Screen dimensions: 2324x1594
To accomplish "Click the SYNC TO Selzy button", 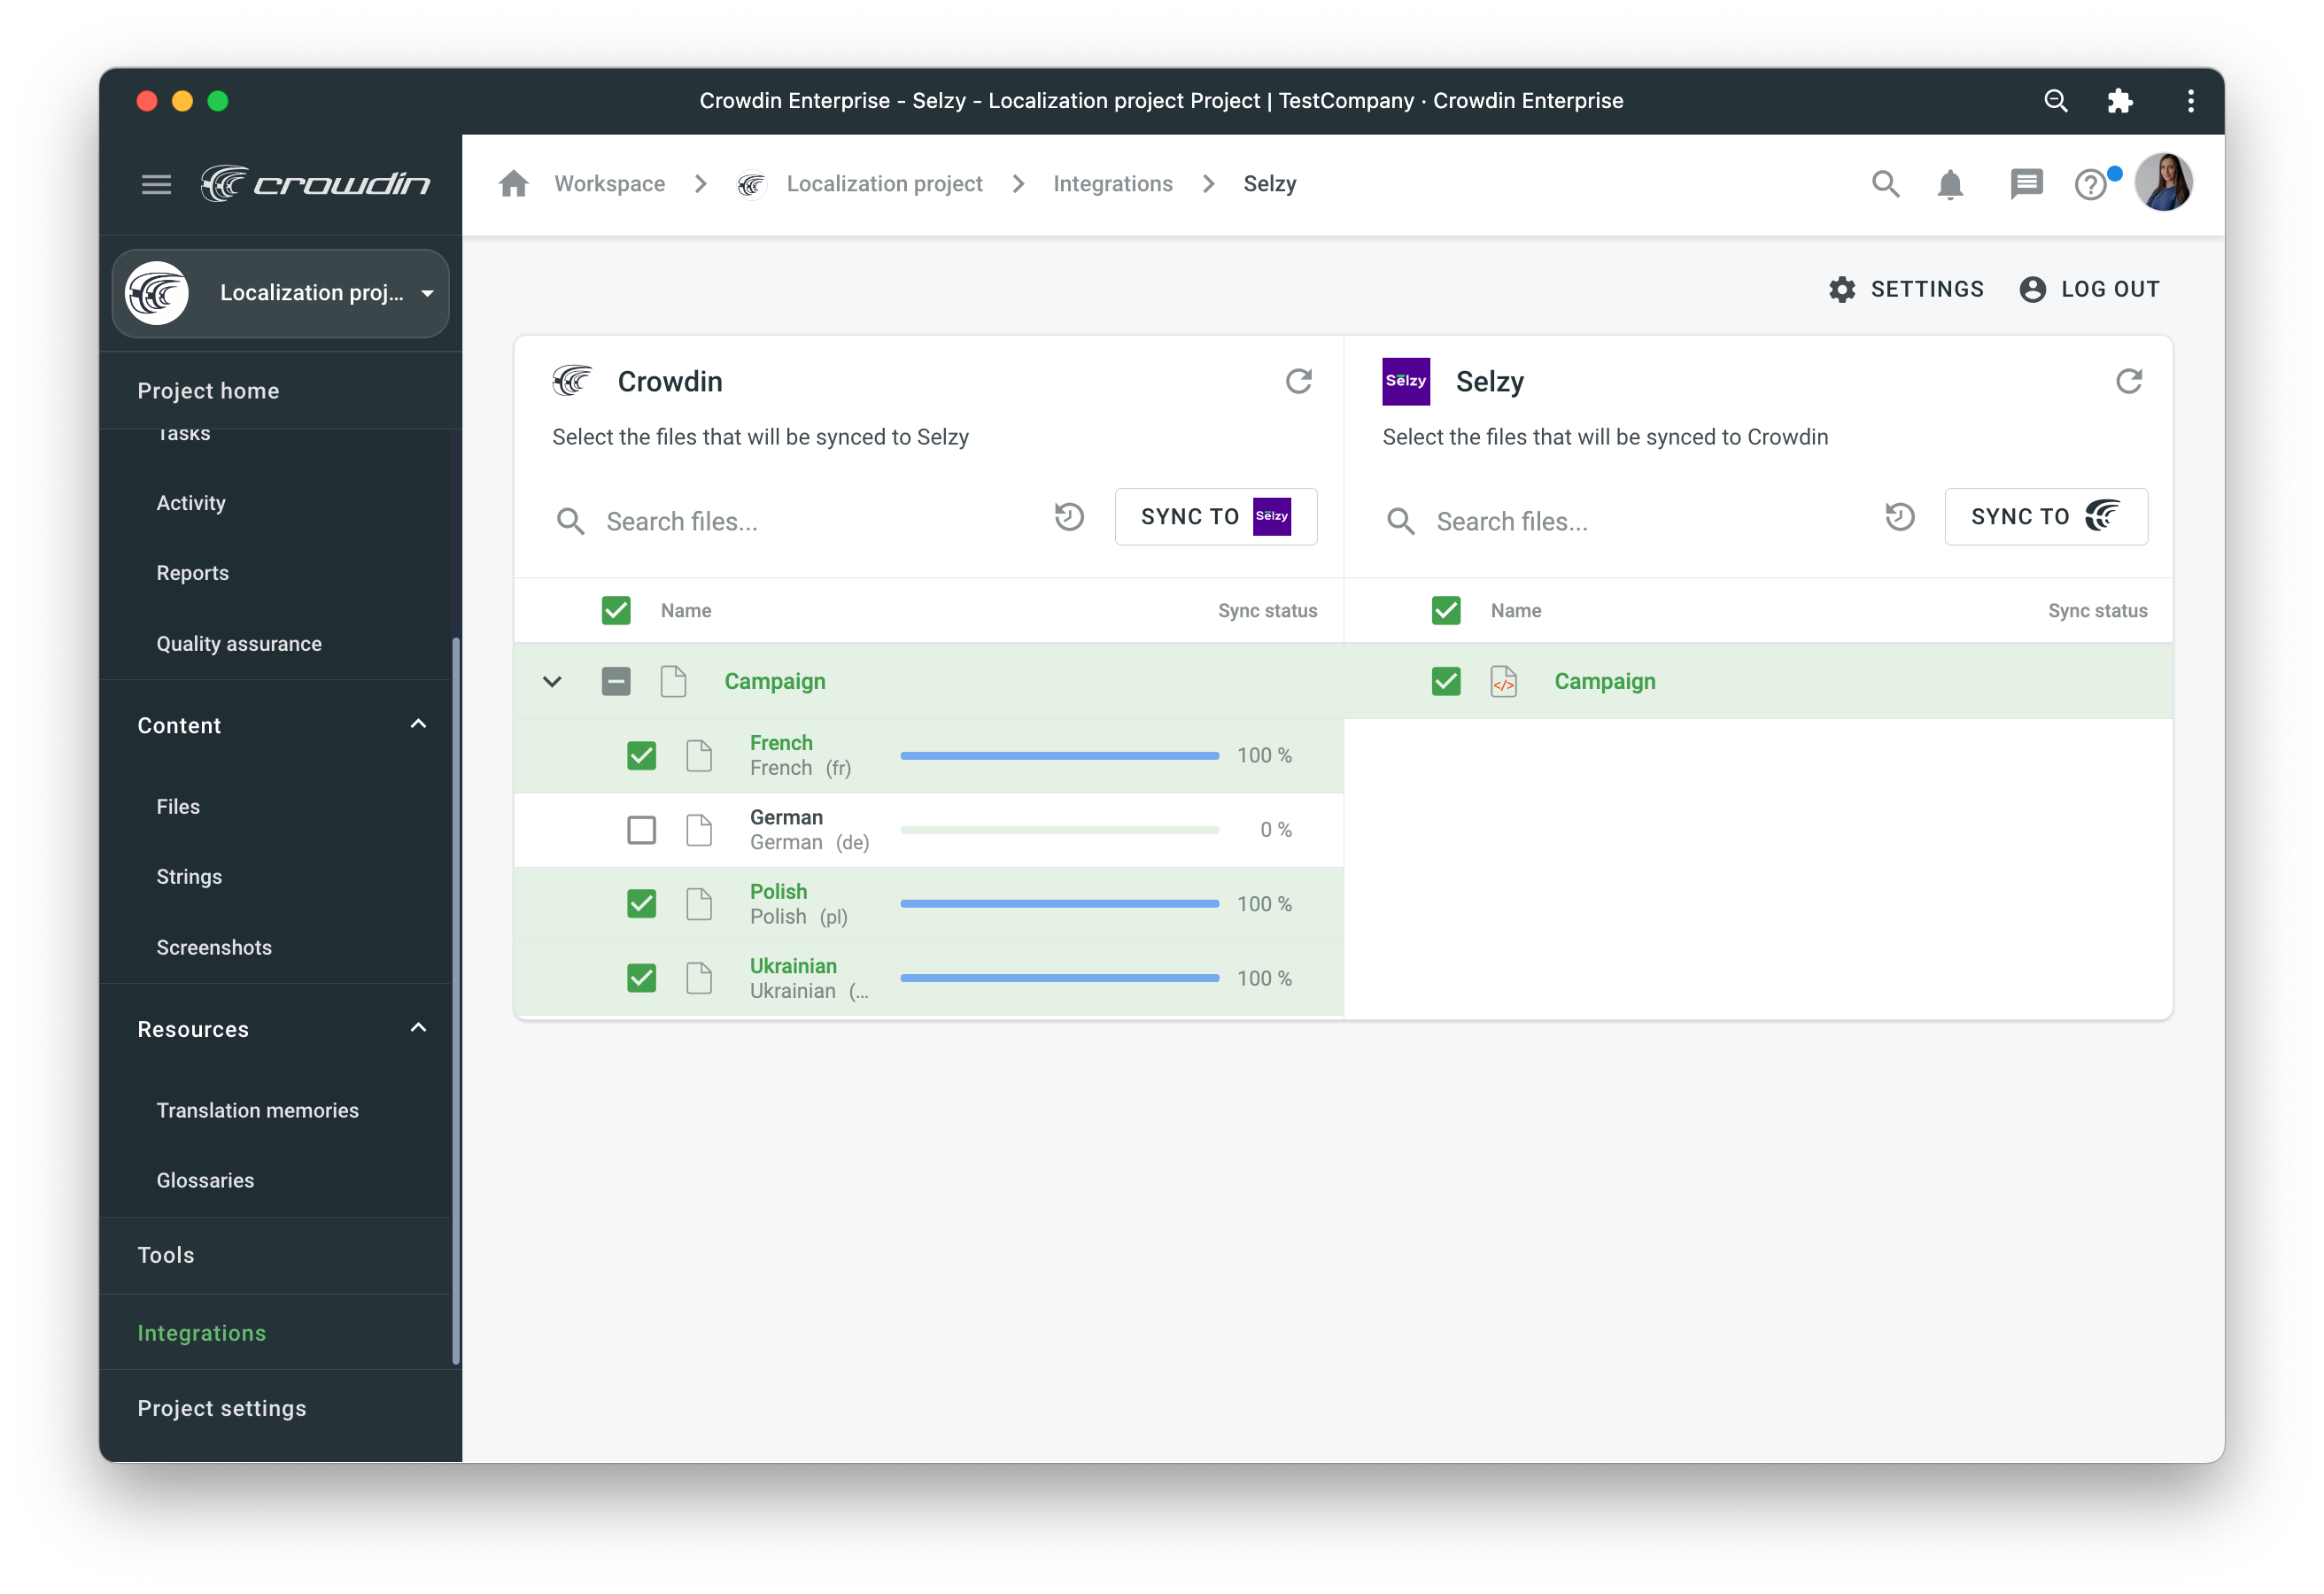I will tap(1215, 517).
